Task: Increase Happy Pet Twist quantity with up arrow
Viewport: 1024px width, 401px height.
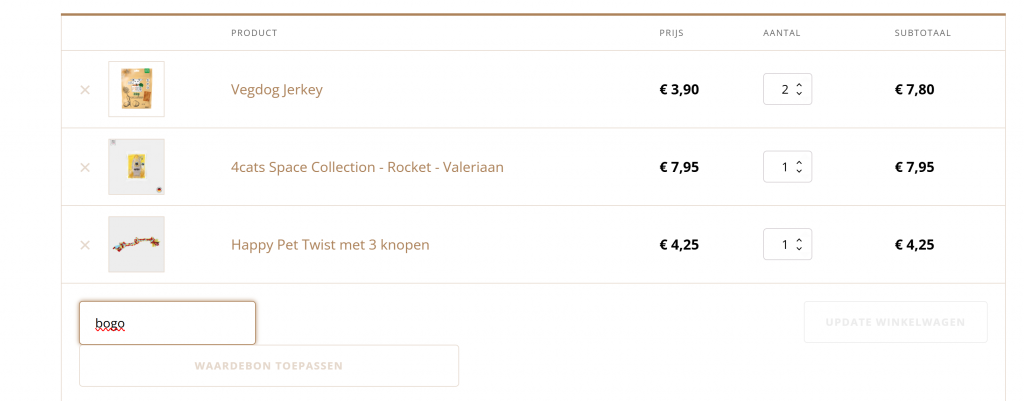Action: tap(799, 240)
